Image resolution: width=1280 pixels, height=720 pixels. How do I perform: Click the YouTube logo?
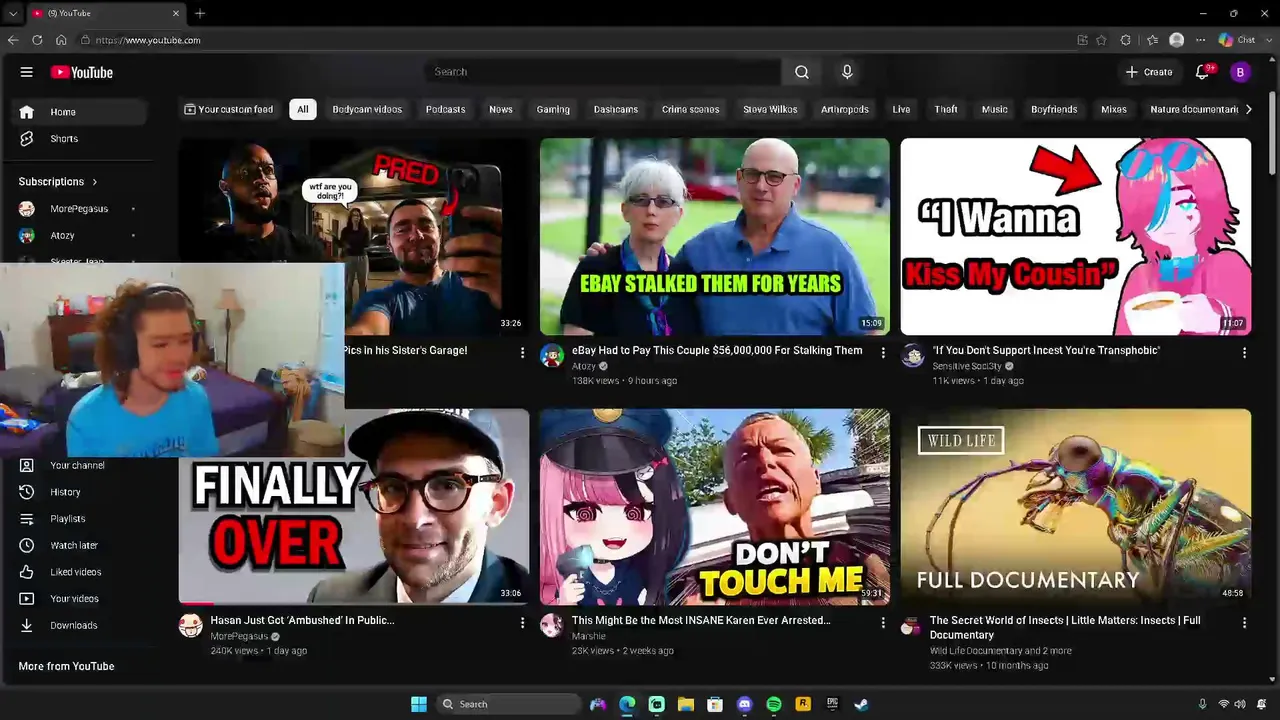click(82, 72)
